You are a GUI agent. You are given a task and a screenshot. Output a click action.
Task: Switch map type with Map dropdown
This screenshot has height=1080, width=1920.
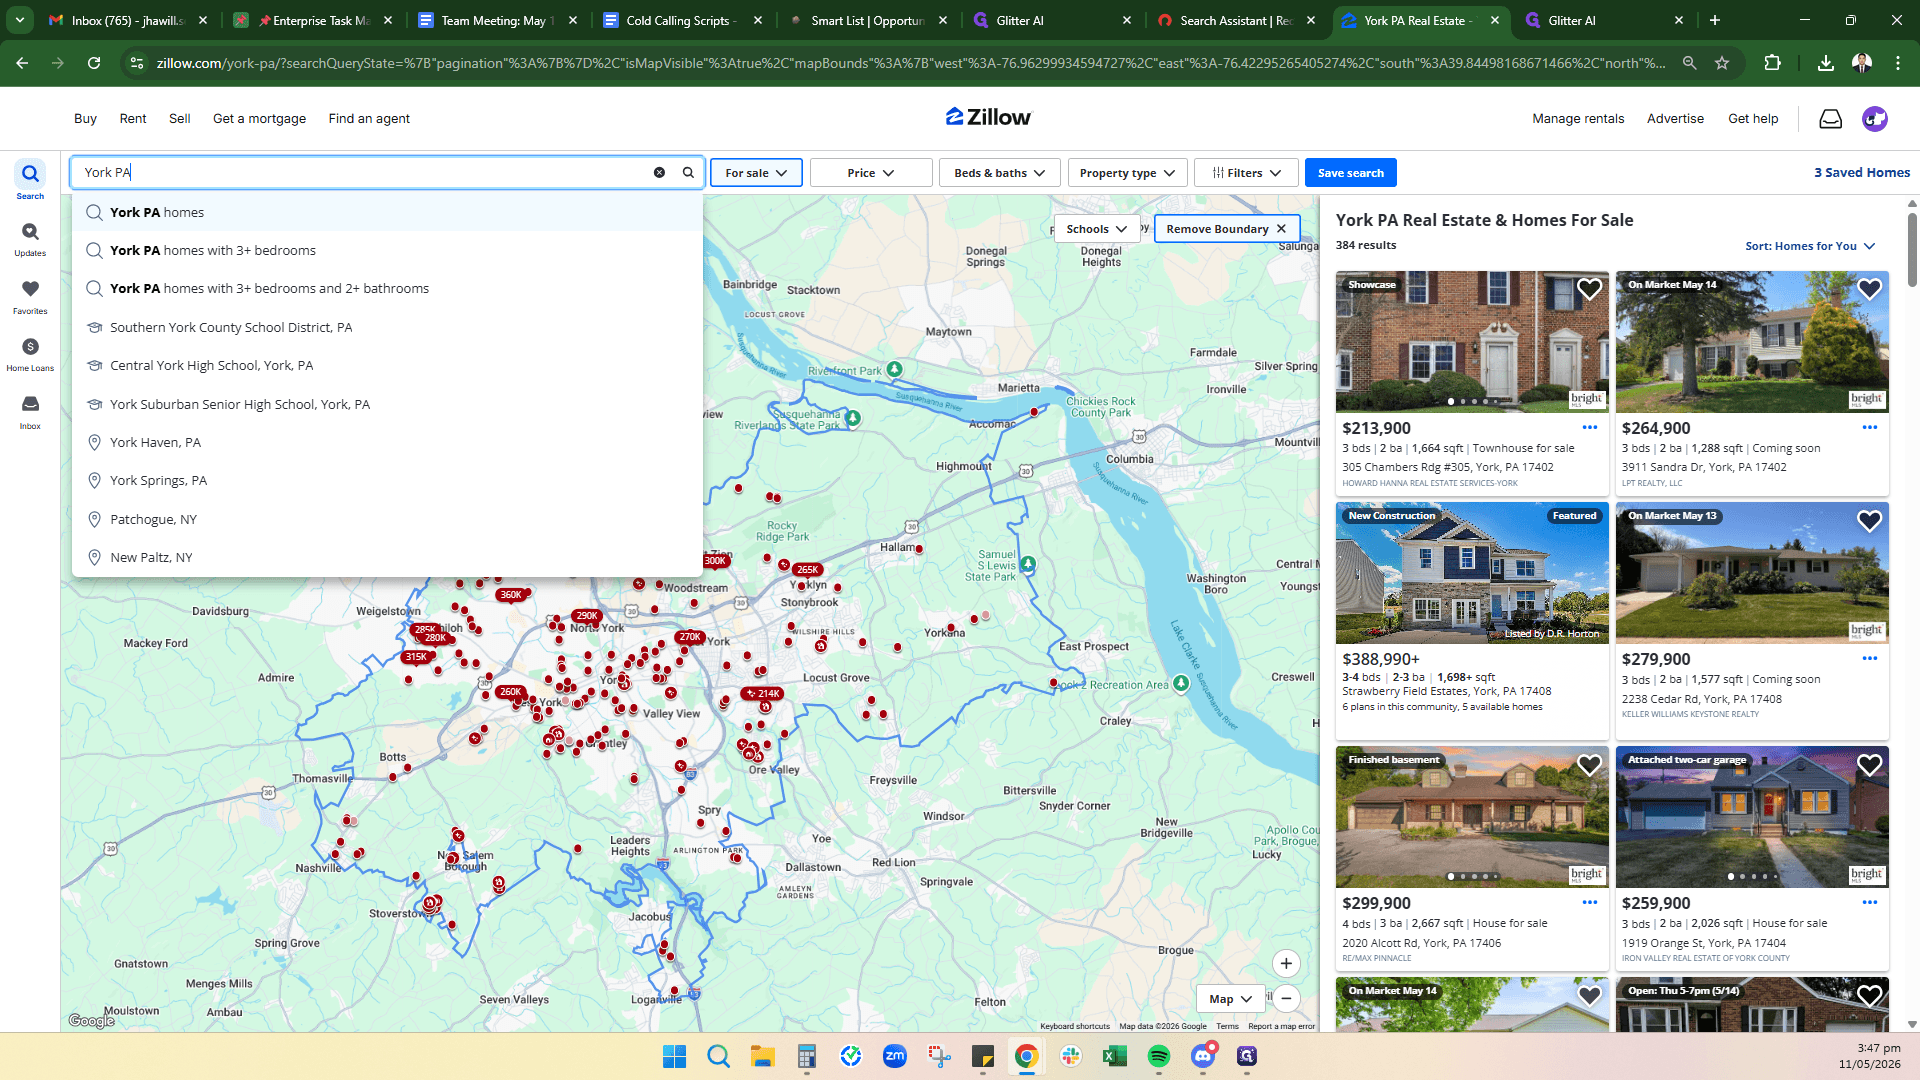tap(1231, 999)
